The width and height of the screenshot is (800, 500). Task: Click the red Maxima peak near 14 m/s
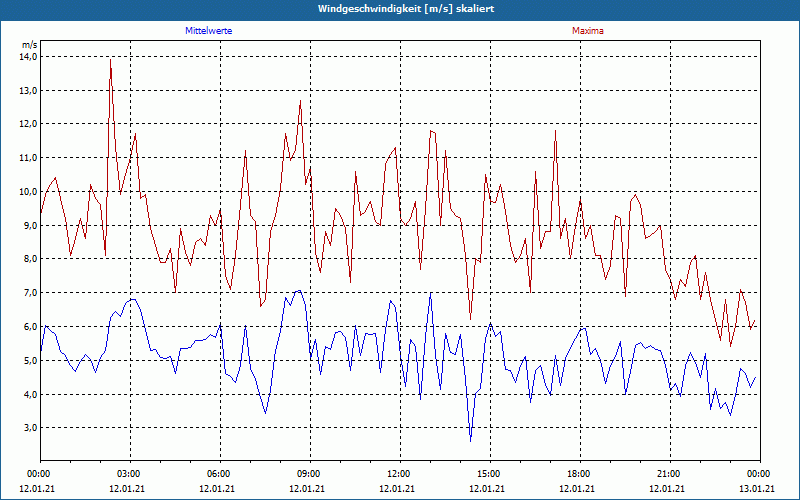tap(110, 60)
